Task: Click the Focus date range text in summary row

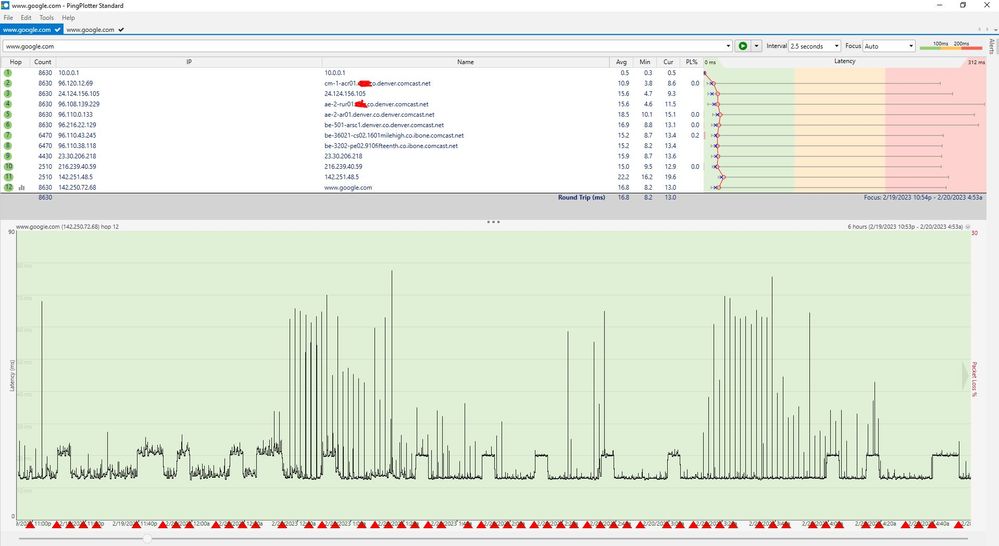Action: click(923, 198)
